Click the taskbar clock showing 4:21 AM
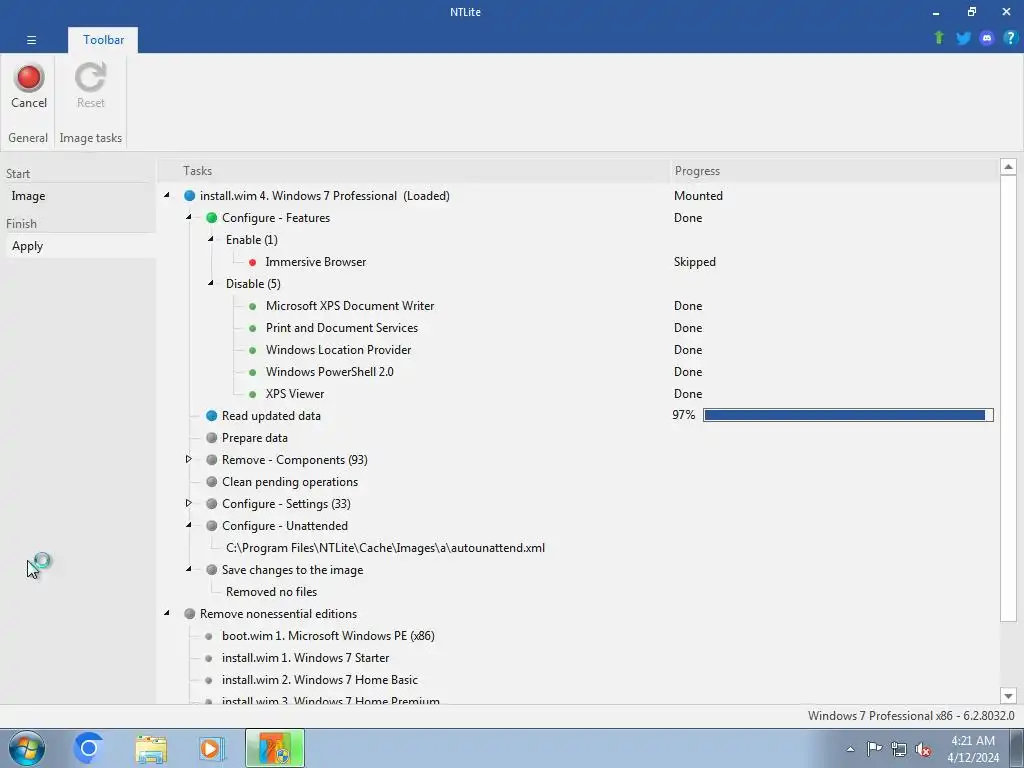1024x768 pixels. pos(973,749)
